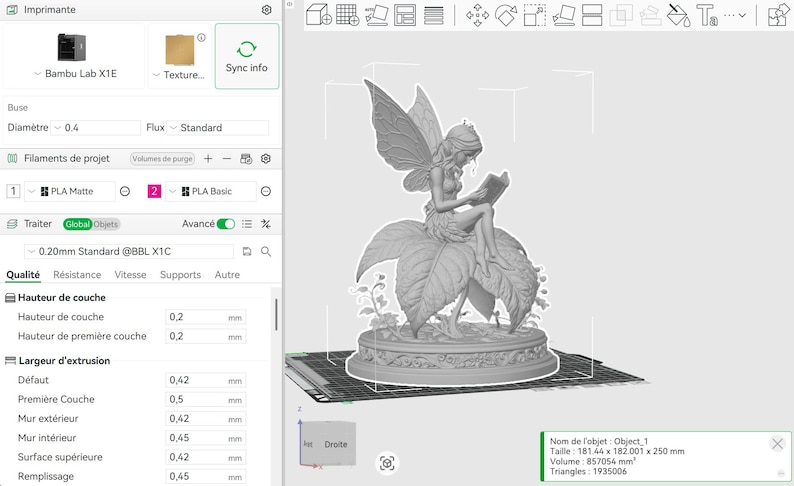Click the Mur intérieur width field

pos(206,438)
